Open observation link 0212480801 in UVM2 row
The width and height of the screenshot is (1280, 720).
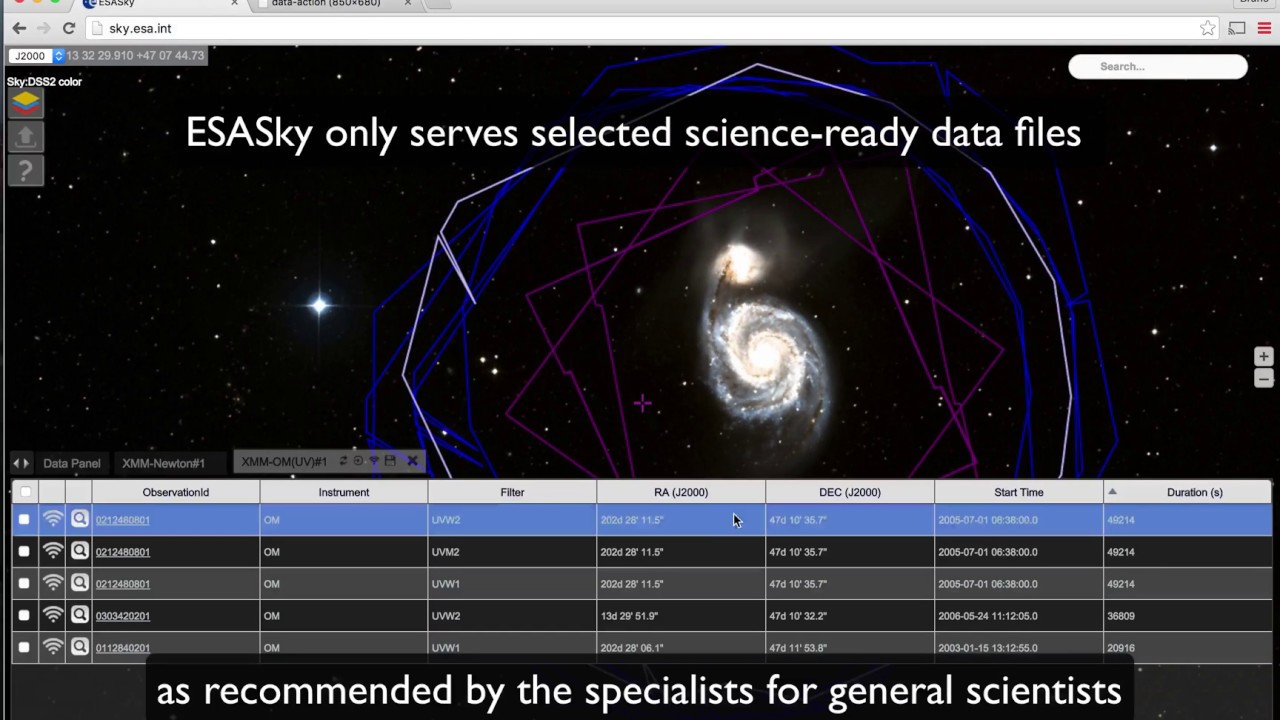tap(123, 552)
